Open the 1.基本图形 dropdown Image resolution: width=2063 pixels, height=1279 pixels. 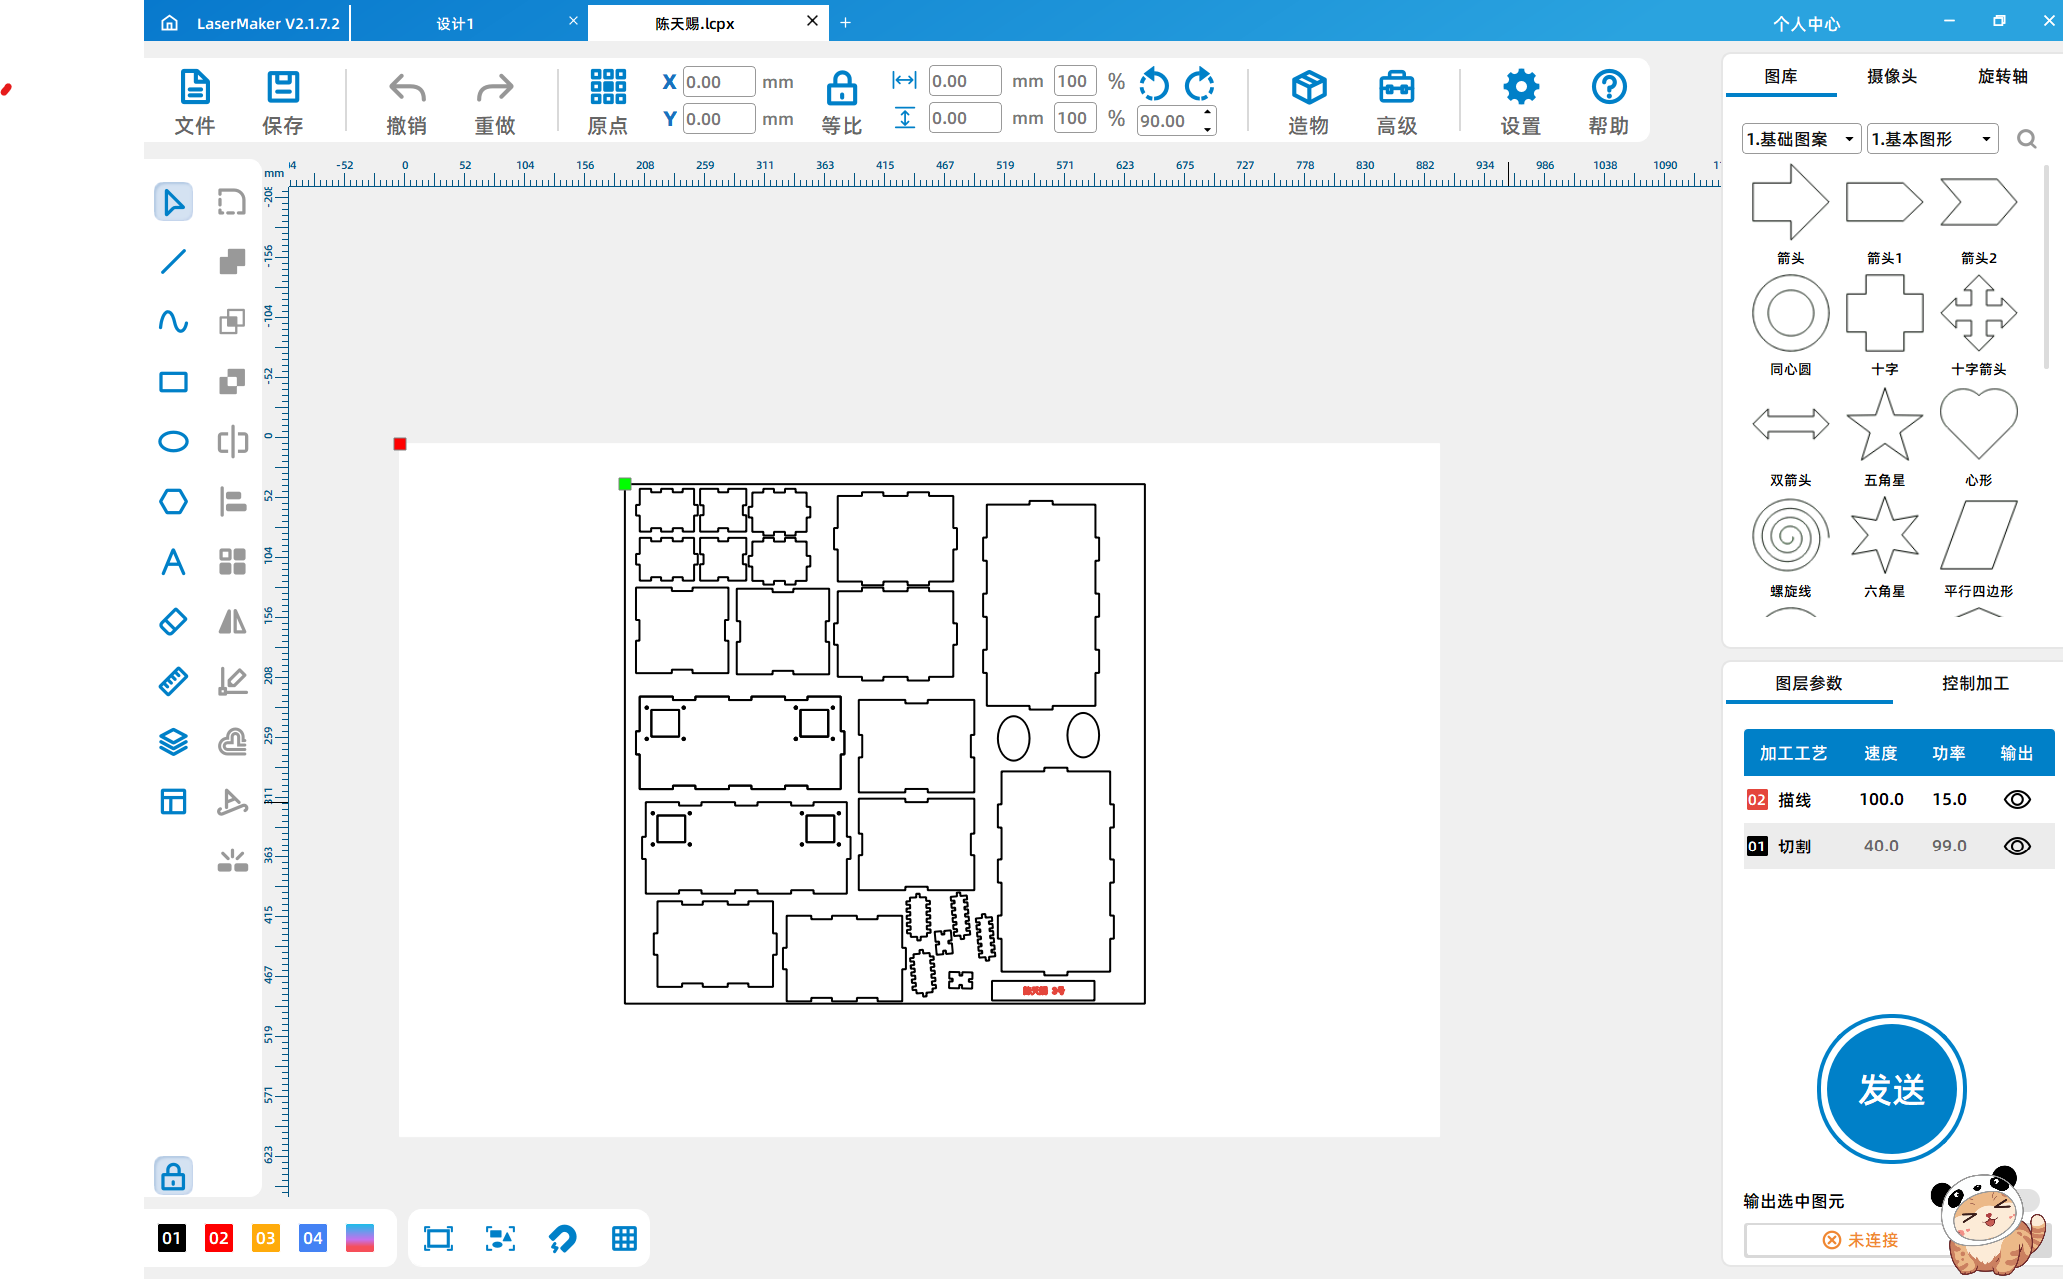coord(1932,139)
